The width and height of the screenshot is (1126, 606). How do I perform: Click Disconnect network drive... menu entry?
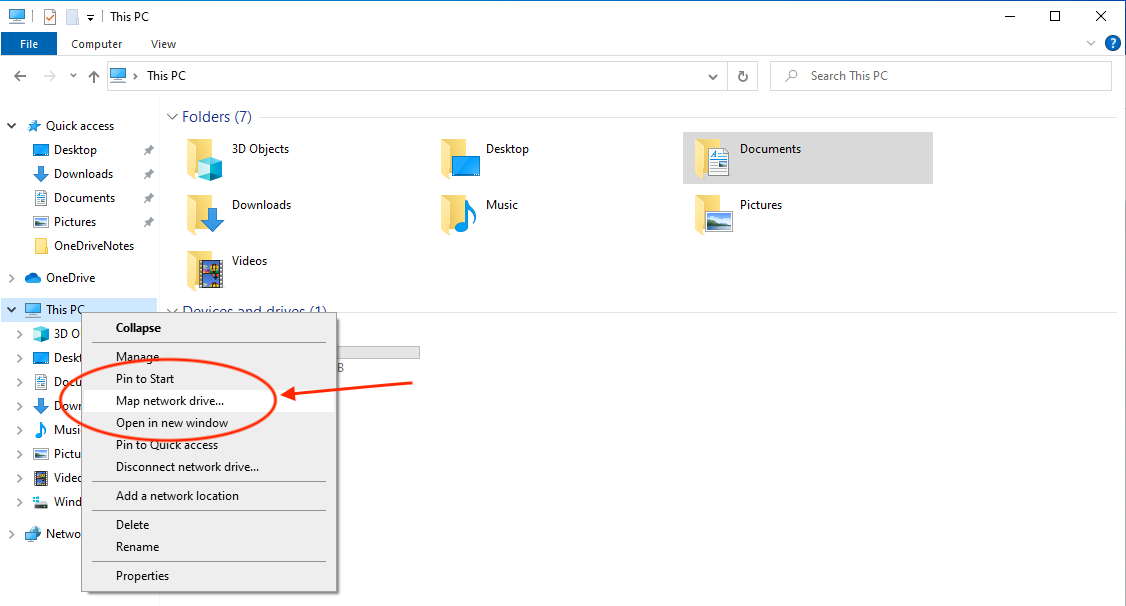(x=187, y=467)
